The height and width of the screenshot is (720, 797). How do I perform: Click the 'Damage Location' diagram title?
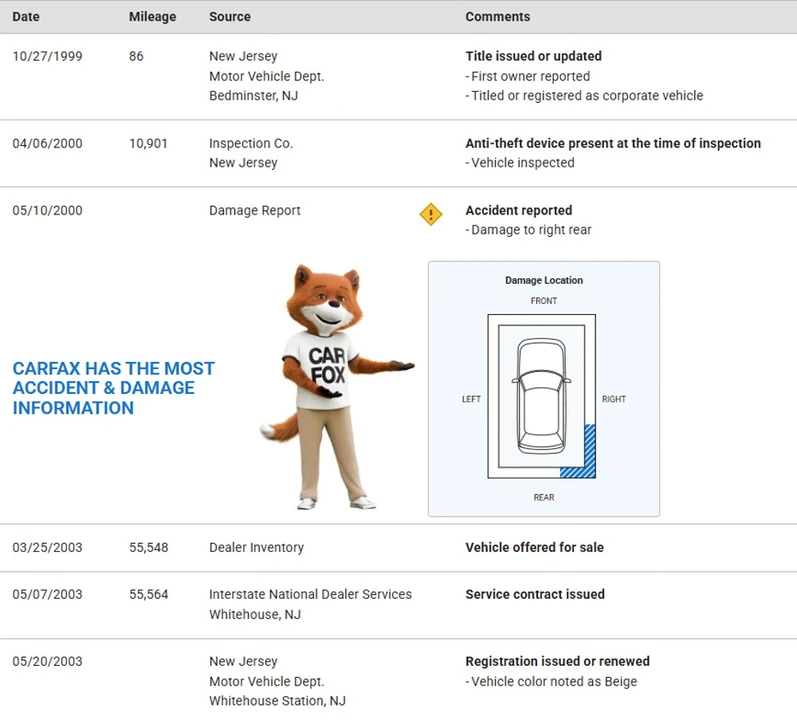click(x=544, y=280)
